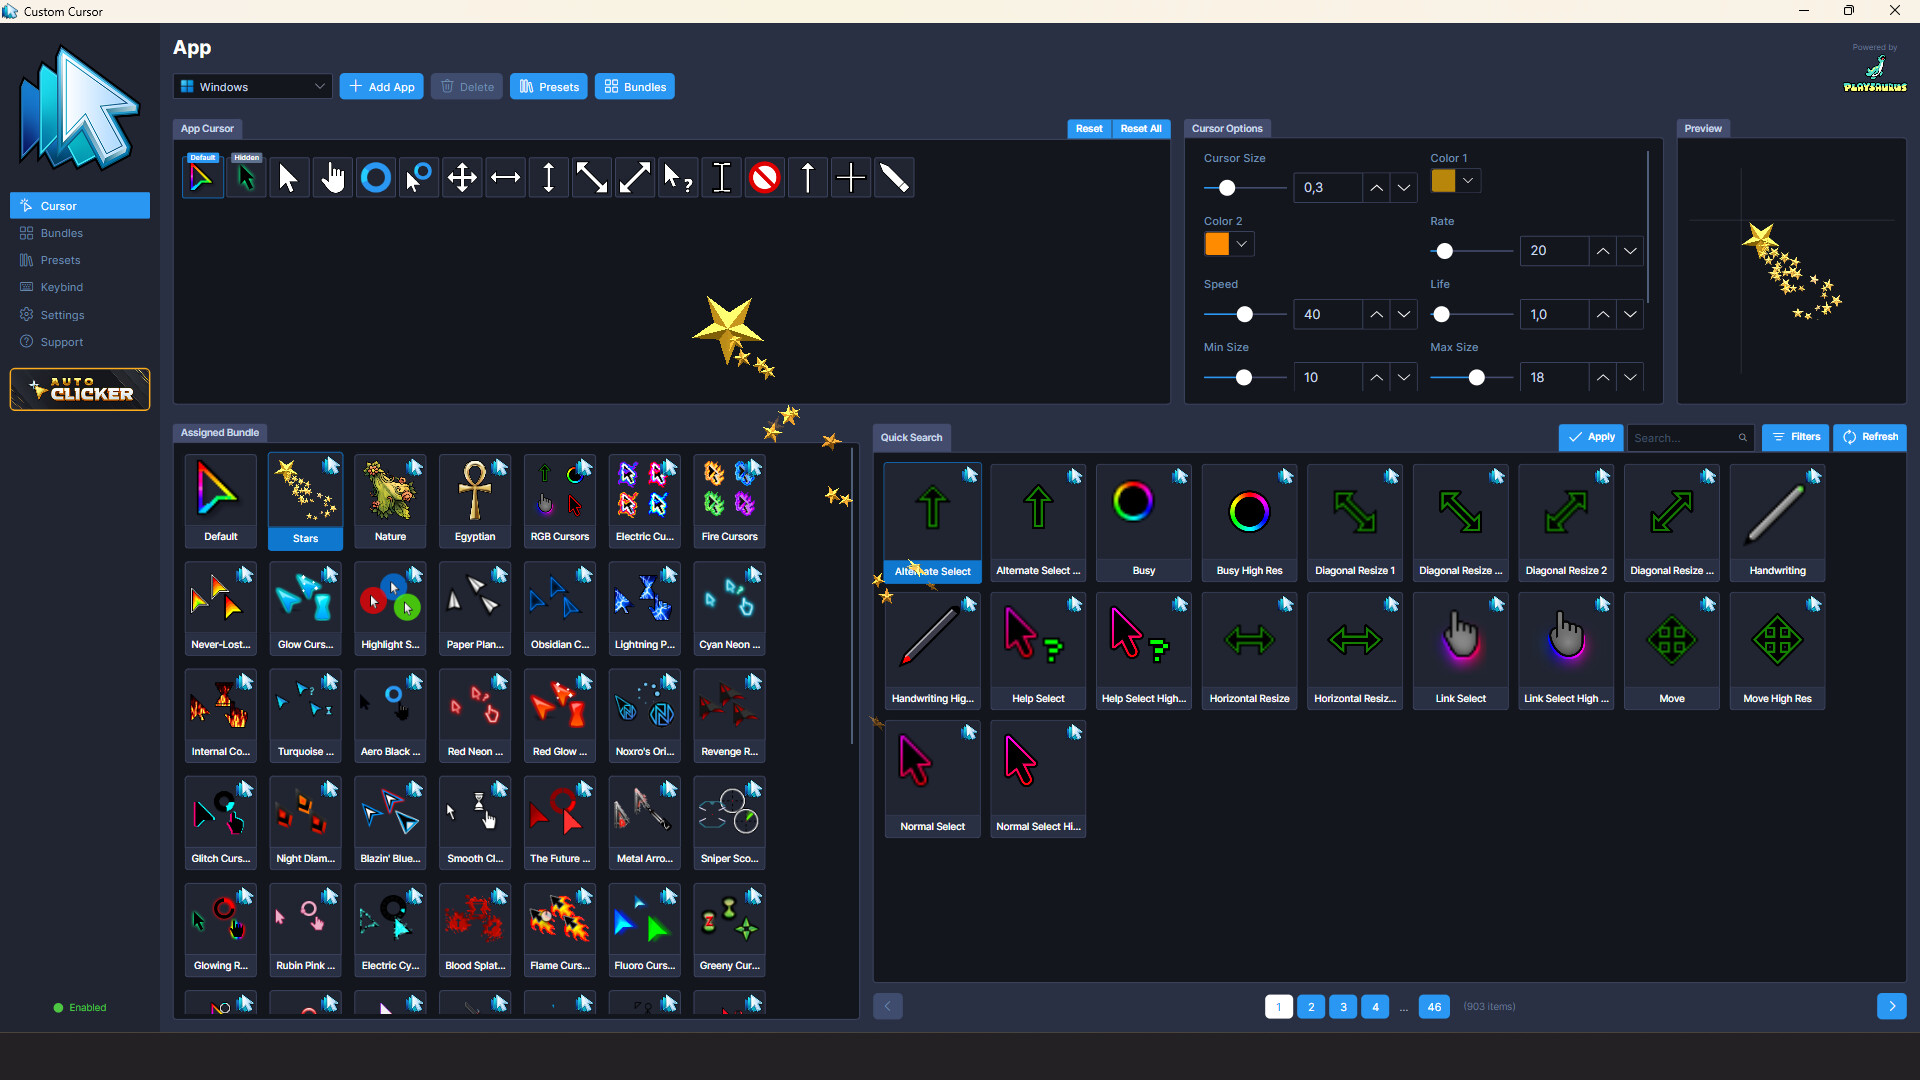Click the Busy blue ring cursor slot

click(x=376, y=178)
